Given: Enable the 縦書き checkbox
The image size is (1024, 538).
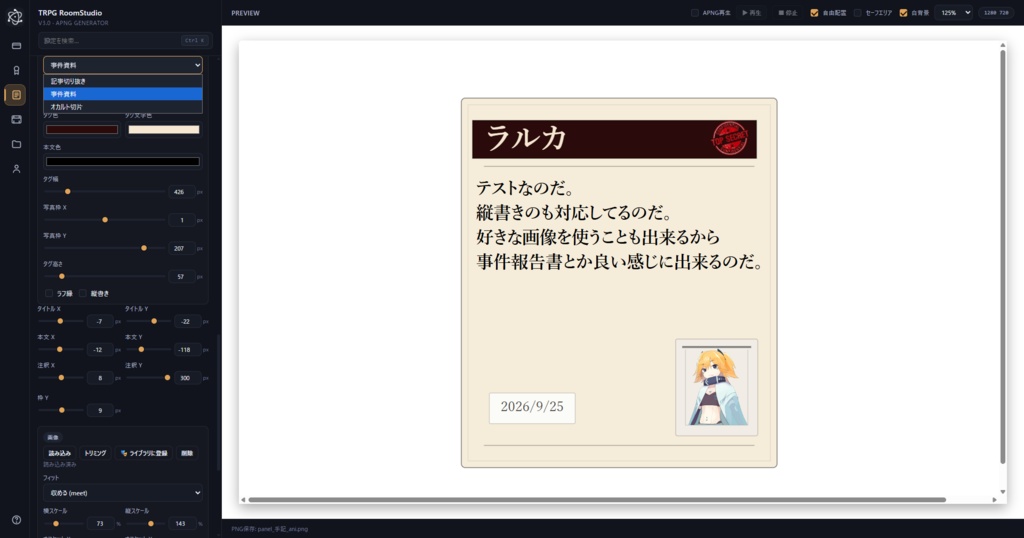Looking at the screenshot, I should (83, 294).
